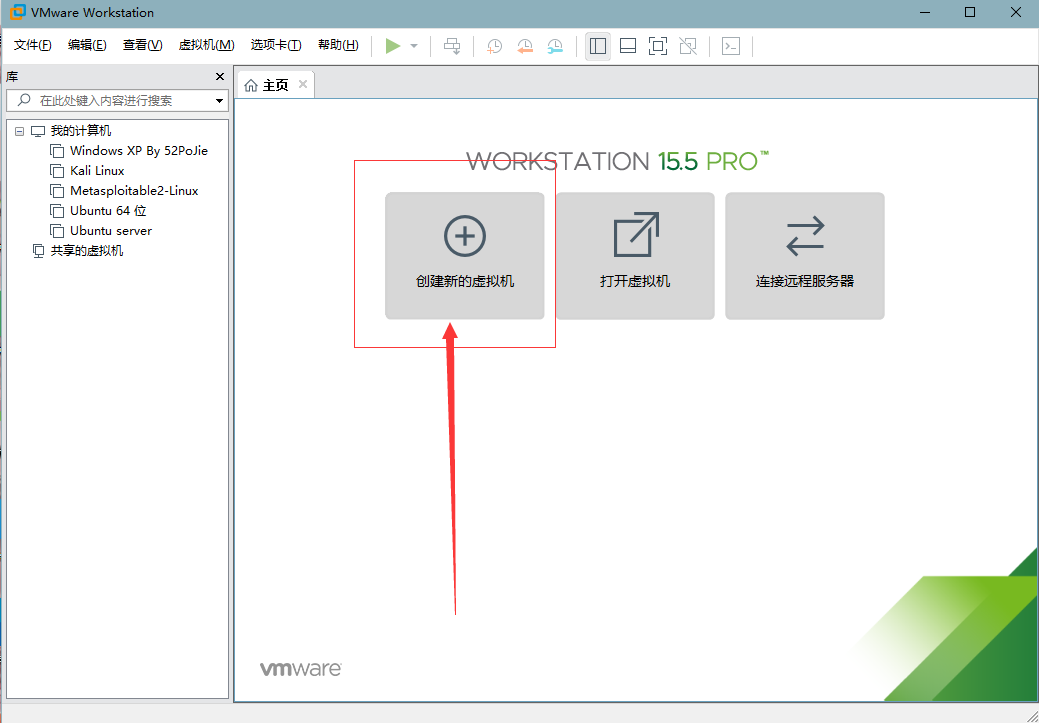Click the Ubuntu 64 位 VM icon
Screen dimensions: 1039x723
58,211
